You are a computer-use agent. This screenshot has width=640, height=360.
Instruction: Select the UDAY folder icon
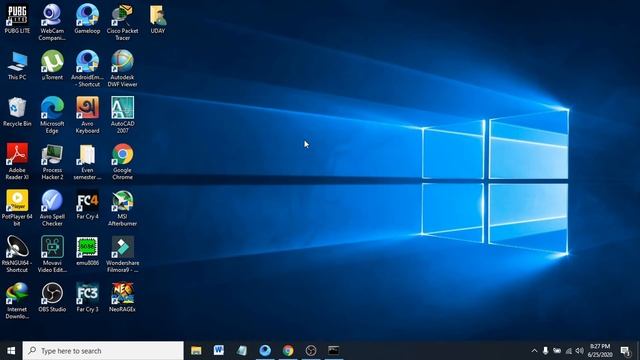click(158, 19)
